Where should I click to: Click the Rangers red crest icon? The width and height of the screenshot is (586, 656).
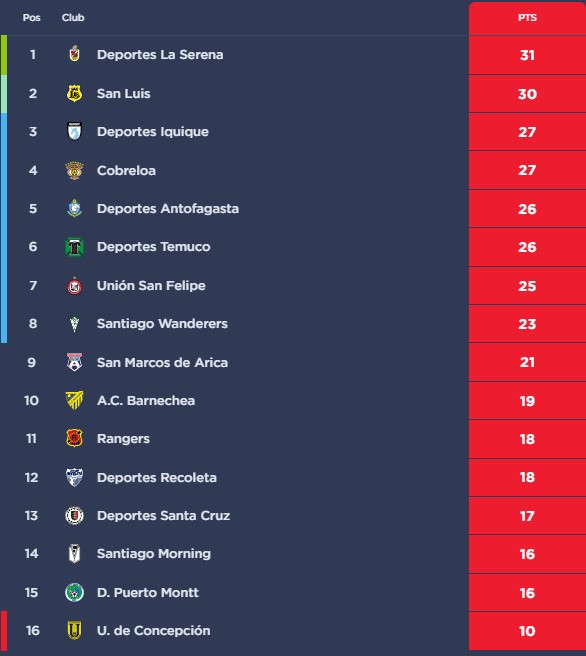click(74, 438)
